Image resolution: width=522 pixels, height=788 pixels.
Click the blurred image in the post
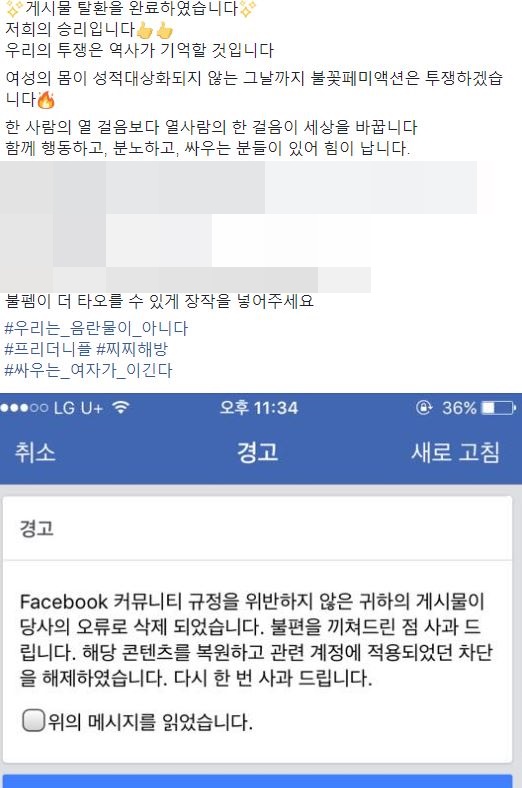pyautogui.click(x=239, y=227)
